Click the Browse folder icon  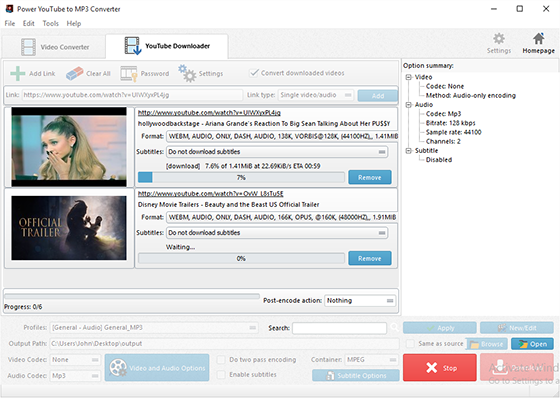pyautogui.click(x=474, y=344)
